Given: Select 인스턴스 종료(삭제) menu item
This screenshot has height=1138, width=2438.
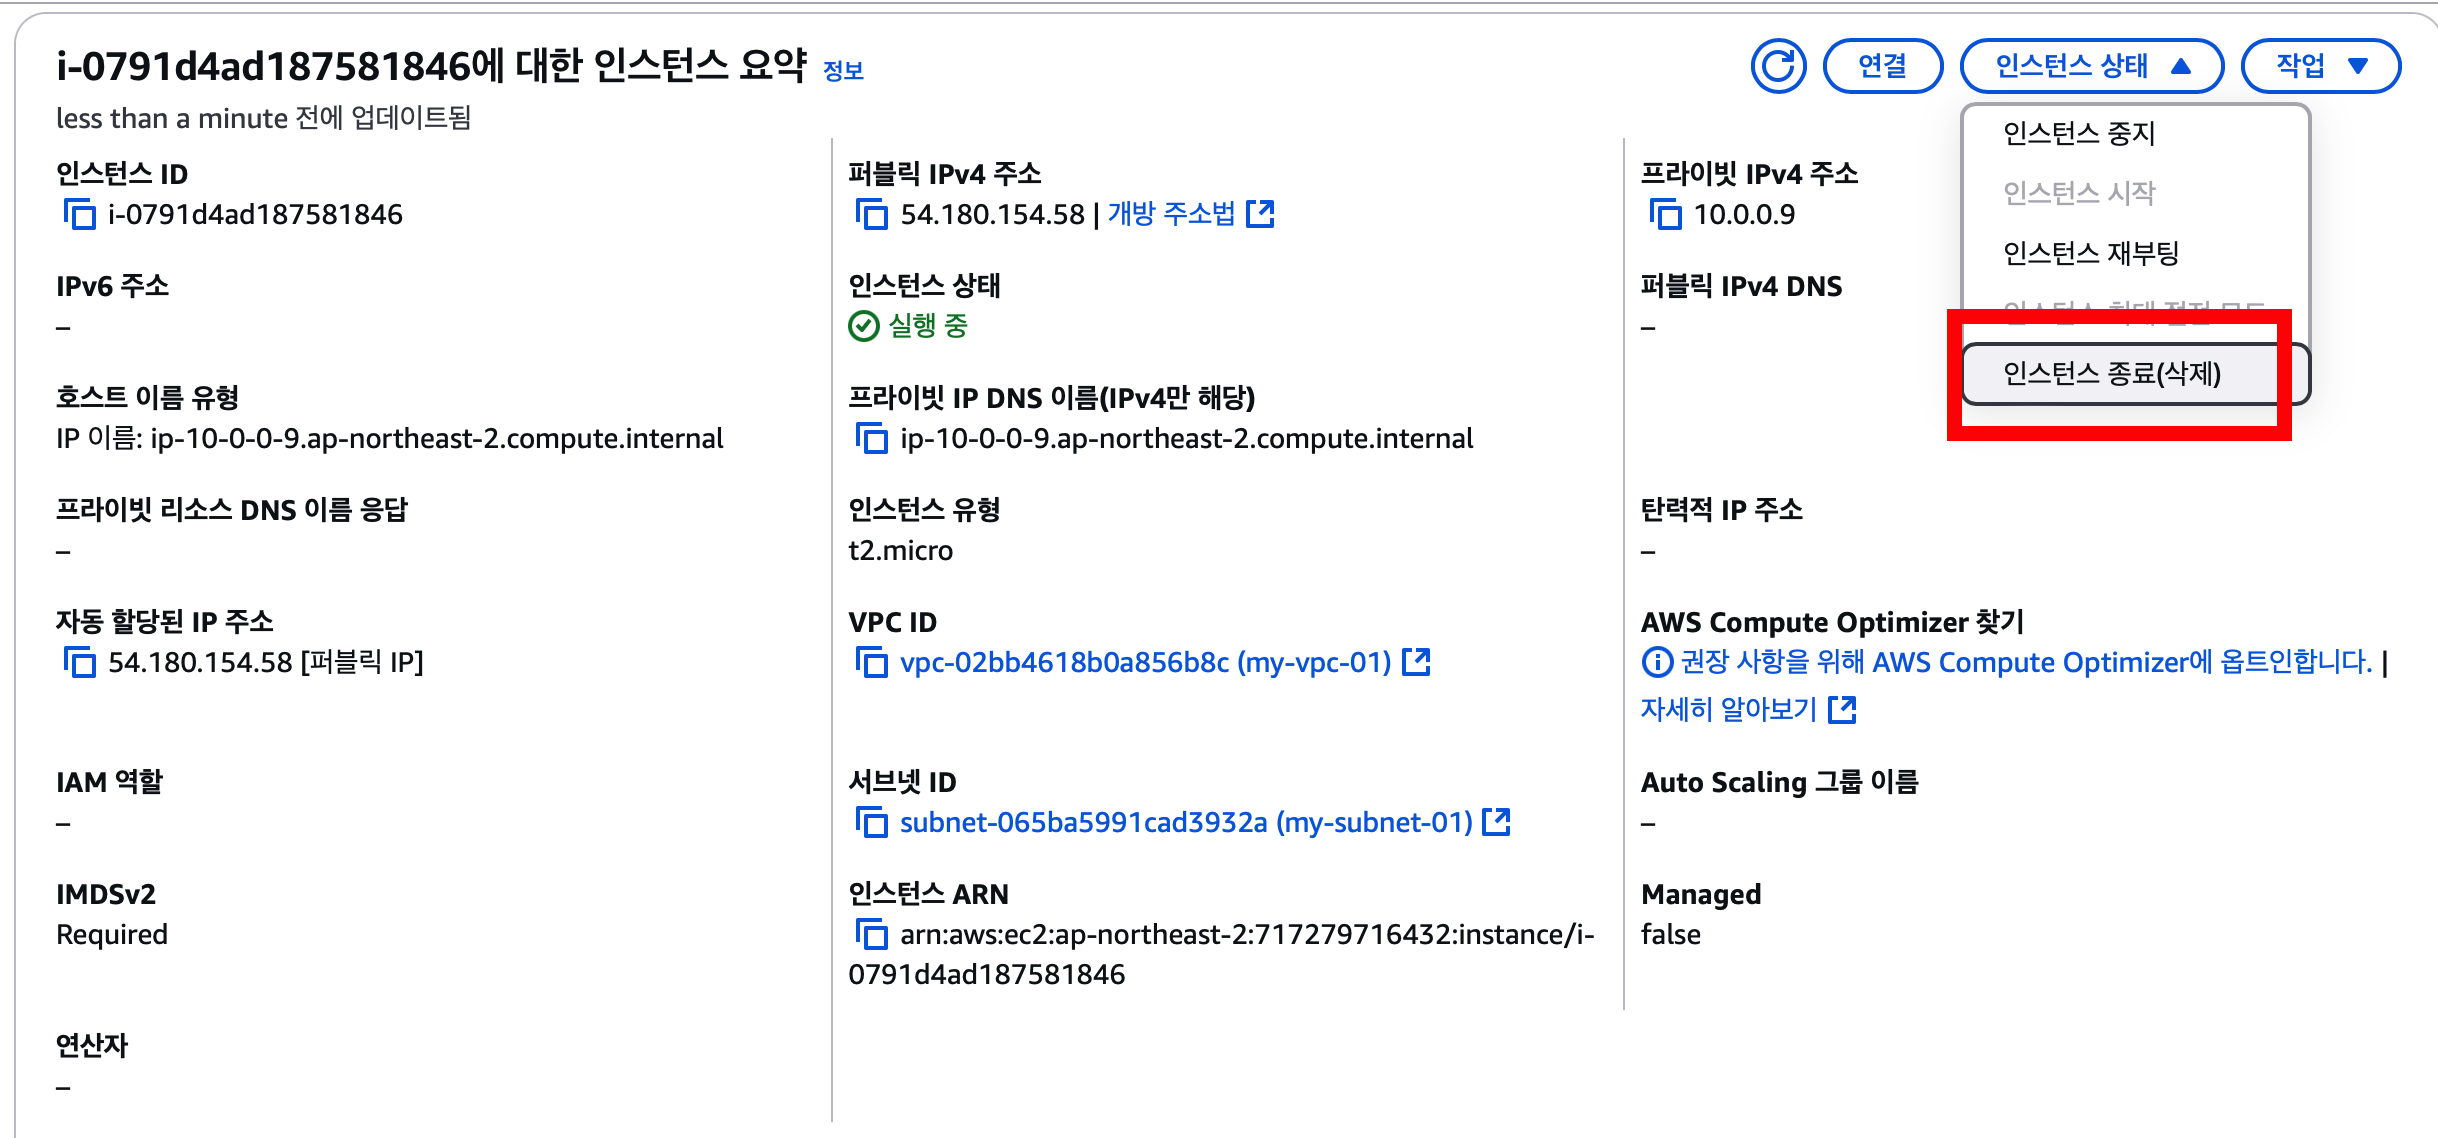Looking at the screenshot, I should [x=2111, y=374].
